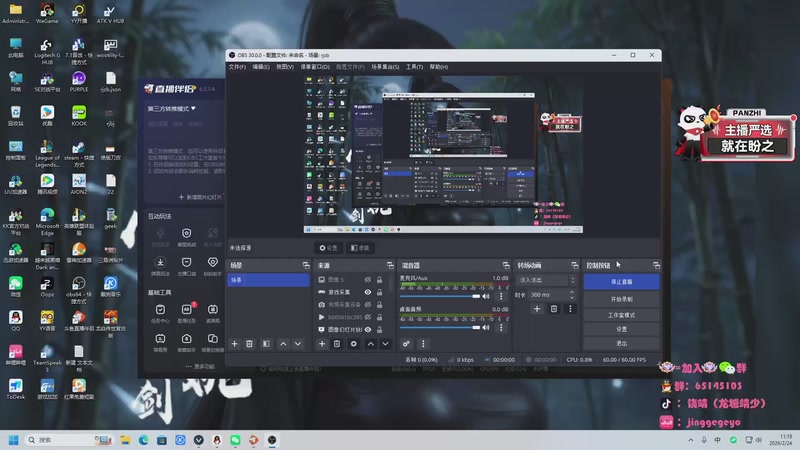Screen dimensions: 800x450
Task: Hide the 游戏采集 source via eye icon
Action: (x=368, y=292)
